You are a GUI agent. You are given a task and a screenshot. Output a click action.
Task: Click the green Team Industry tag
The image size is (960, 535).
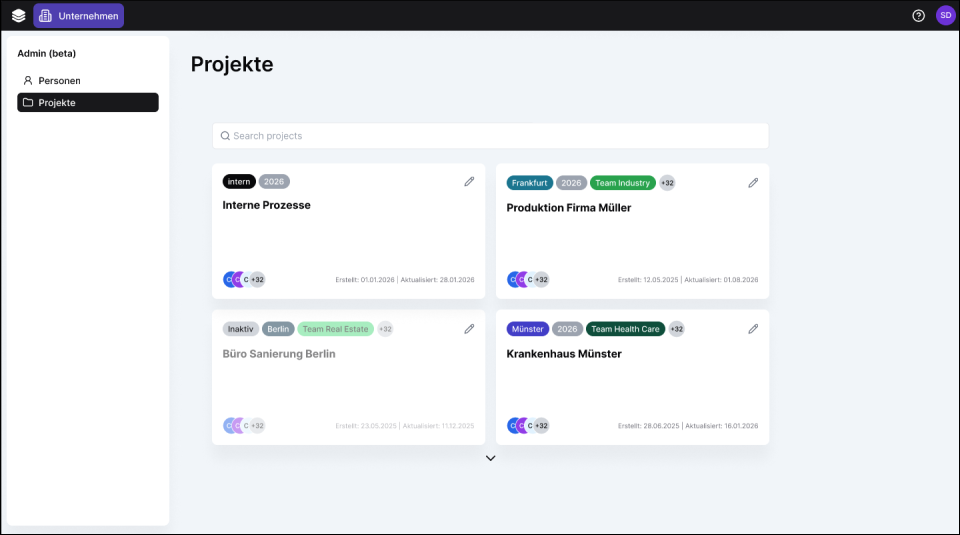(x=622, y=183)
